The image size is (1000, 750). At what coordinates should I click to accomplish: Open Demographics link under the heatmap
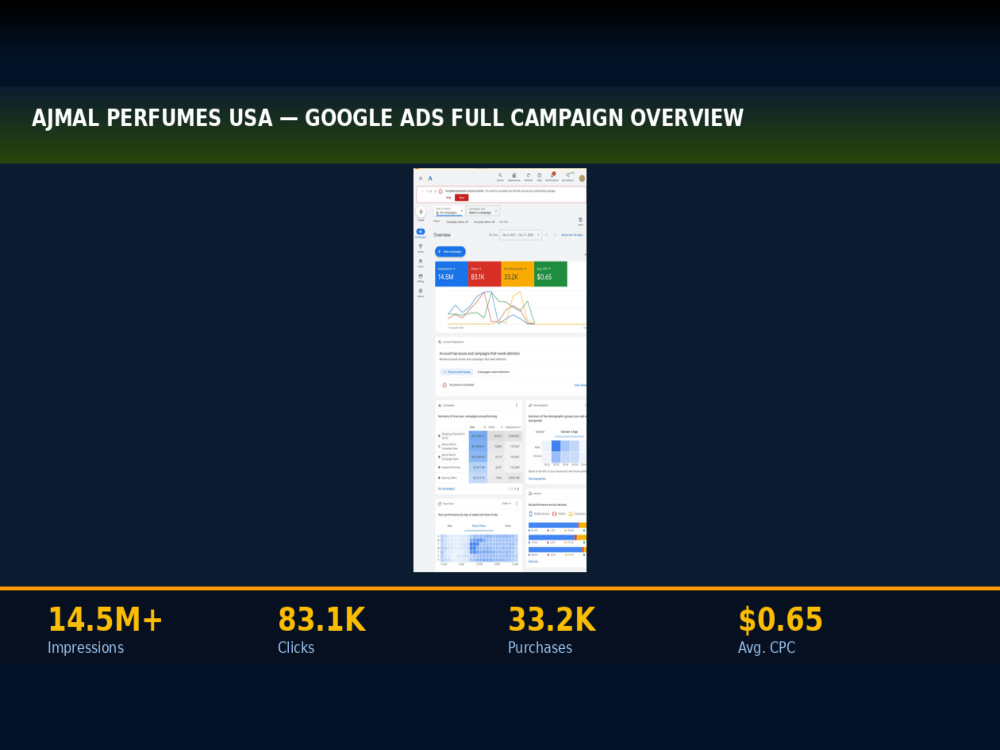(x=537, y=478)
